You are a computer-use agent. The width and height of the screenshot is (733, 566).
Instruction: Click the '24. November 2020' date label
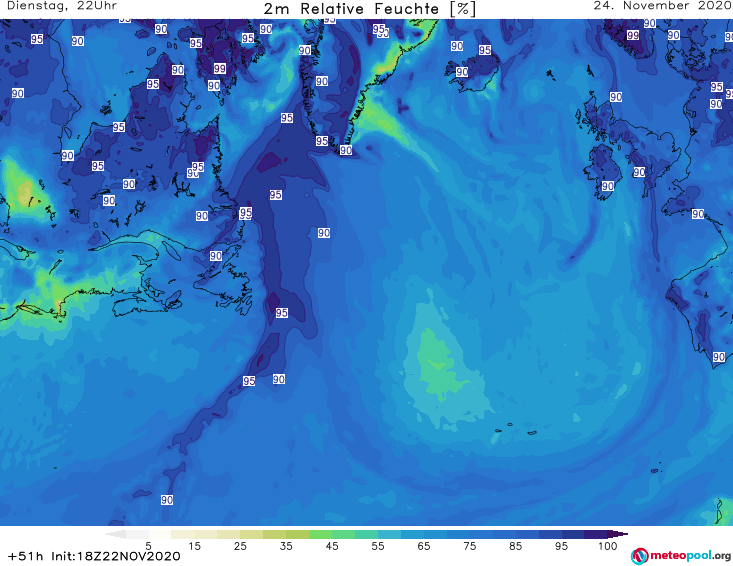click(662, 6)
